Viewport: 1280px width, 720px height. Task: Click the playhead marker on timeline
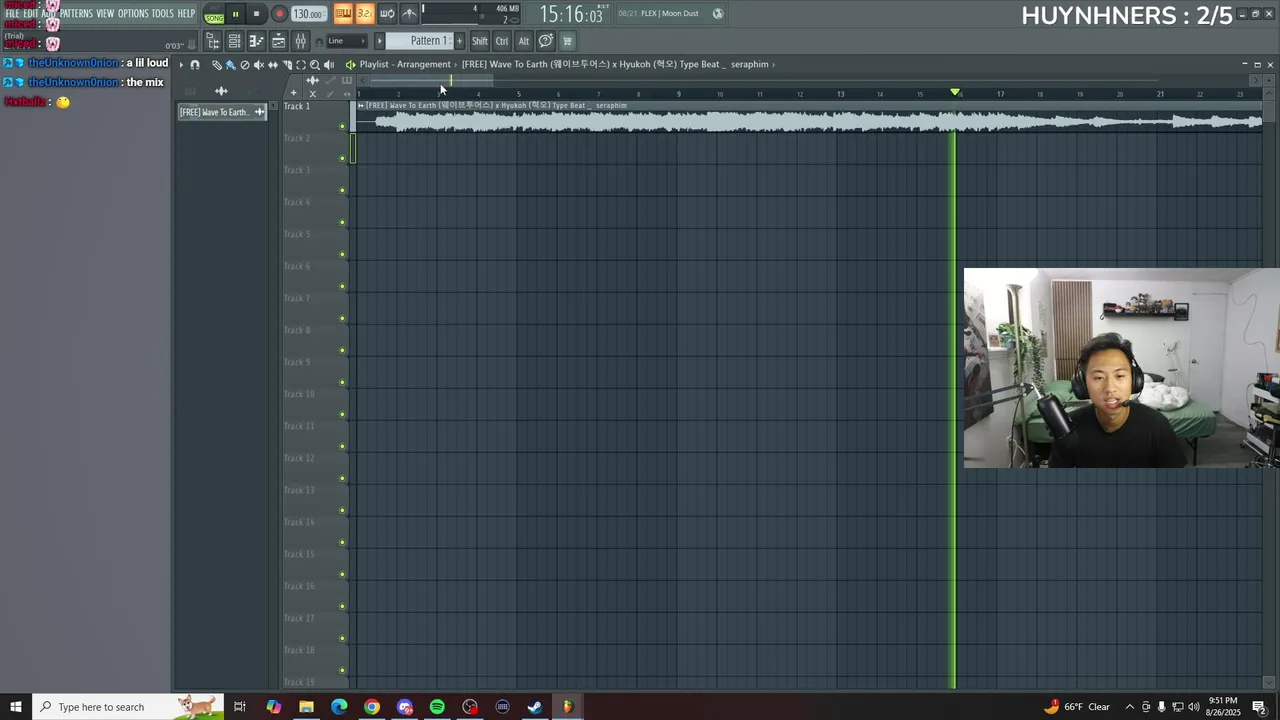(955, 92)
